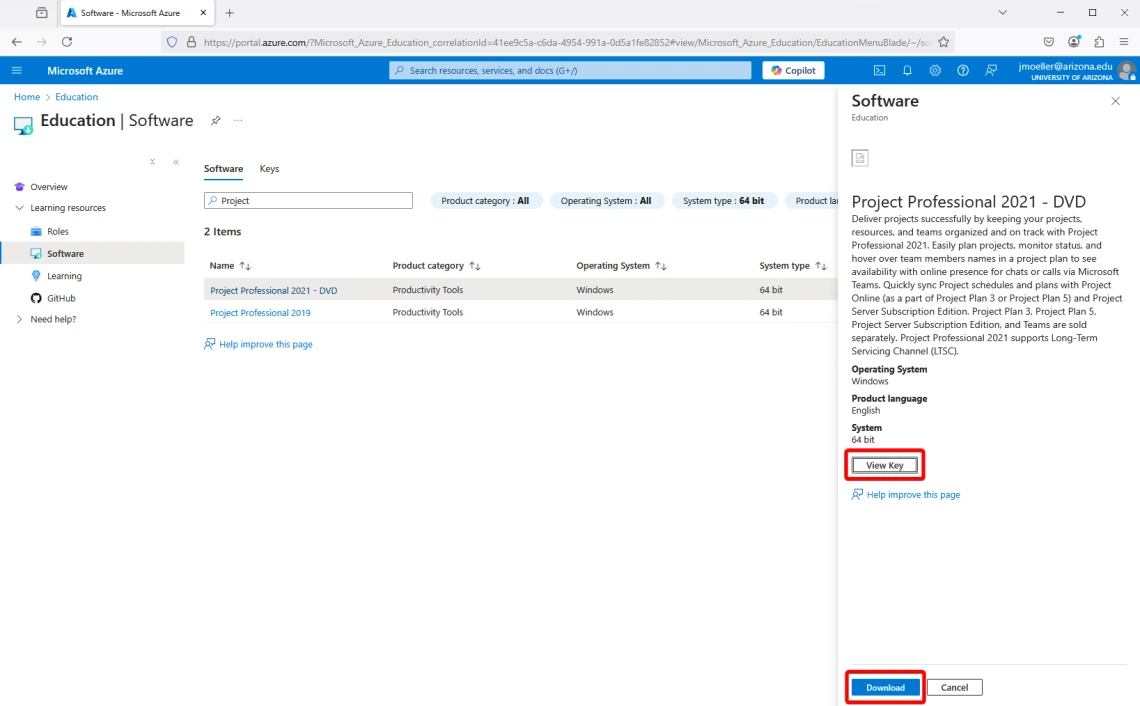Open the Help question mark icon
This screenshot has height=706, width=1140.
[x=963, y=71]
